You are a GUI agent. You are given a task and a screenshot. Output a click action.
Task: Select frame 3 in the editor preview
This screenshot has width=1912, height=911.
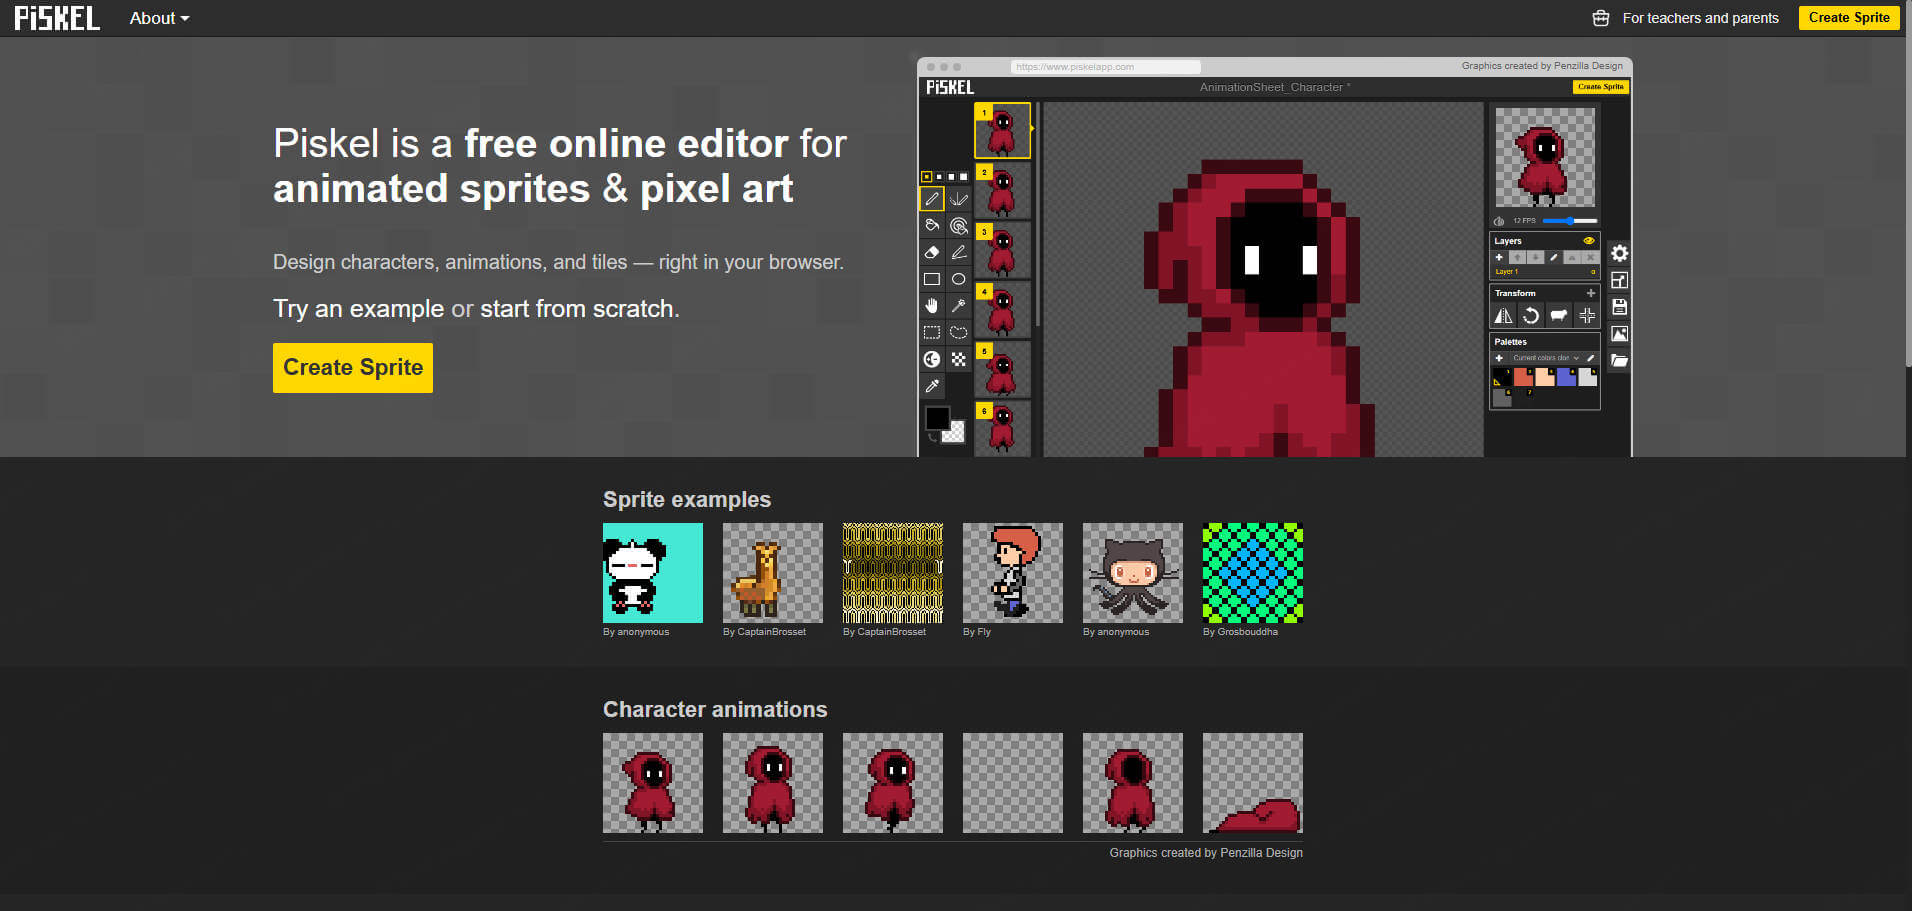point(1003,250)
